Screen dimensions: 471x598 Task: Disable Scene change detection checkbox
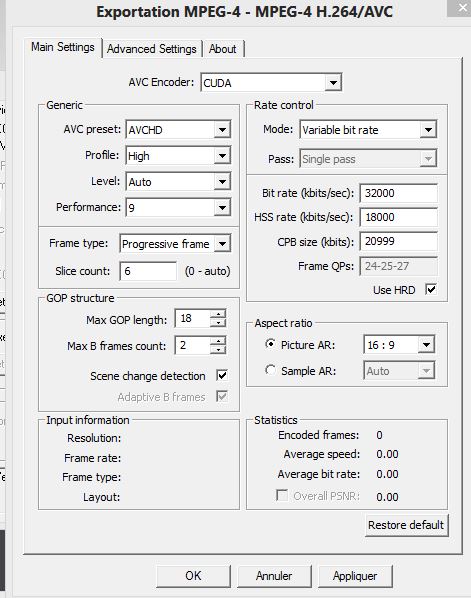click(x=222, y=375)
